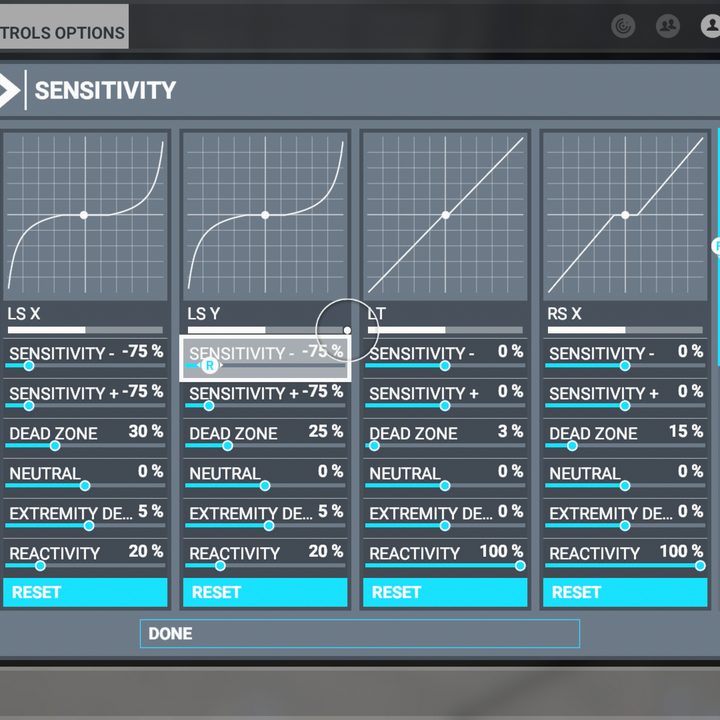Click the LS X input level bar
The width and height of the screenshot is (720, 720).
pos(85,330)
